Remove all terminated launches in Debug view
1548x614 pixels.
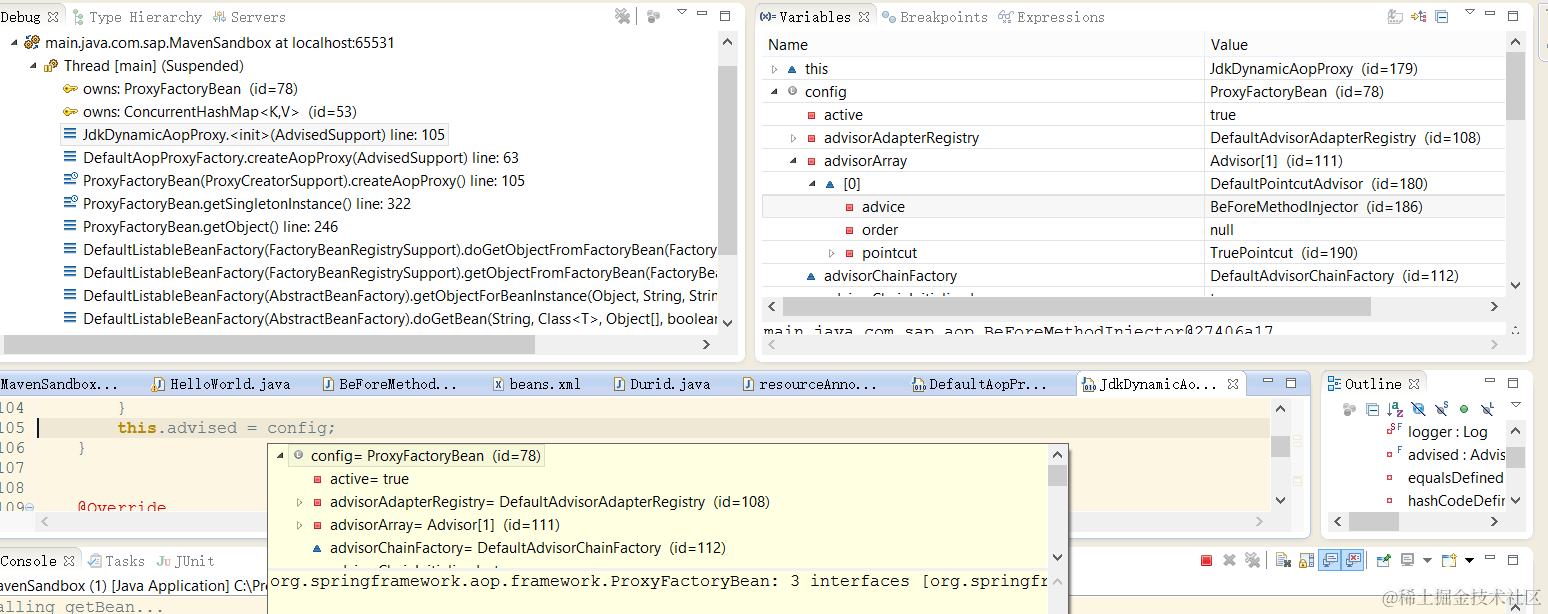(x=622, y=16)
